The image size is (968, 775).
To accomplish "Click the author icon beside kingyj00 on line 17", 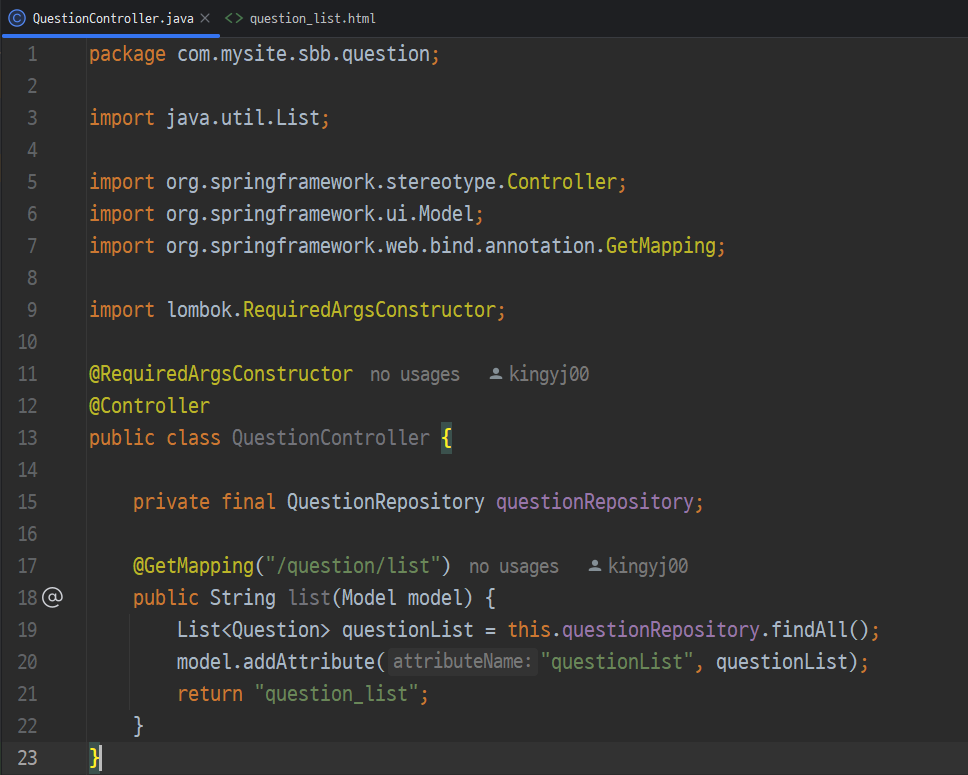I will click(595, 566).
